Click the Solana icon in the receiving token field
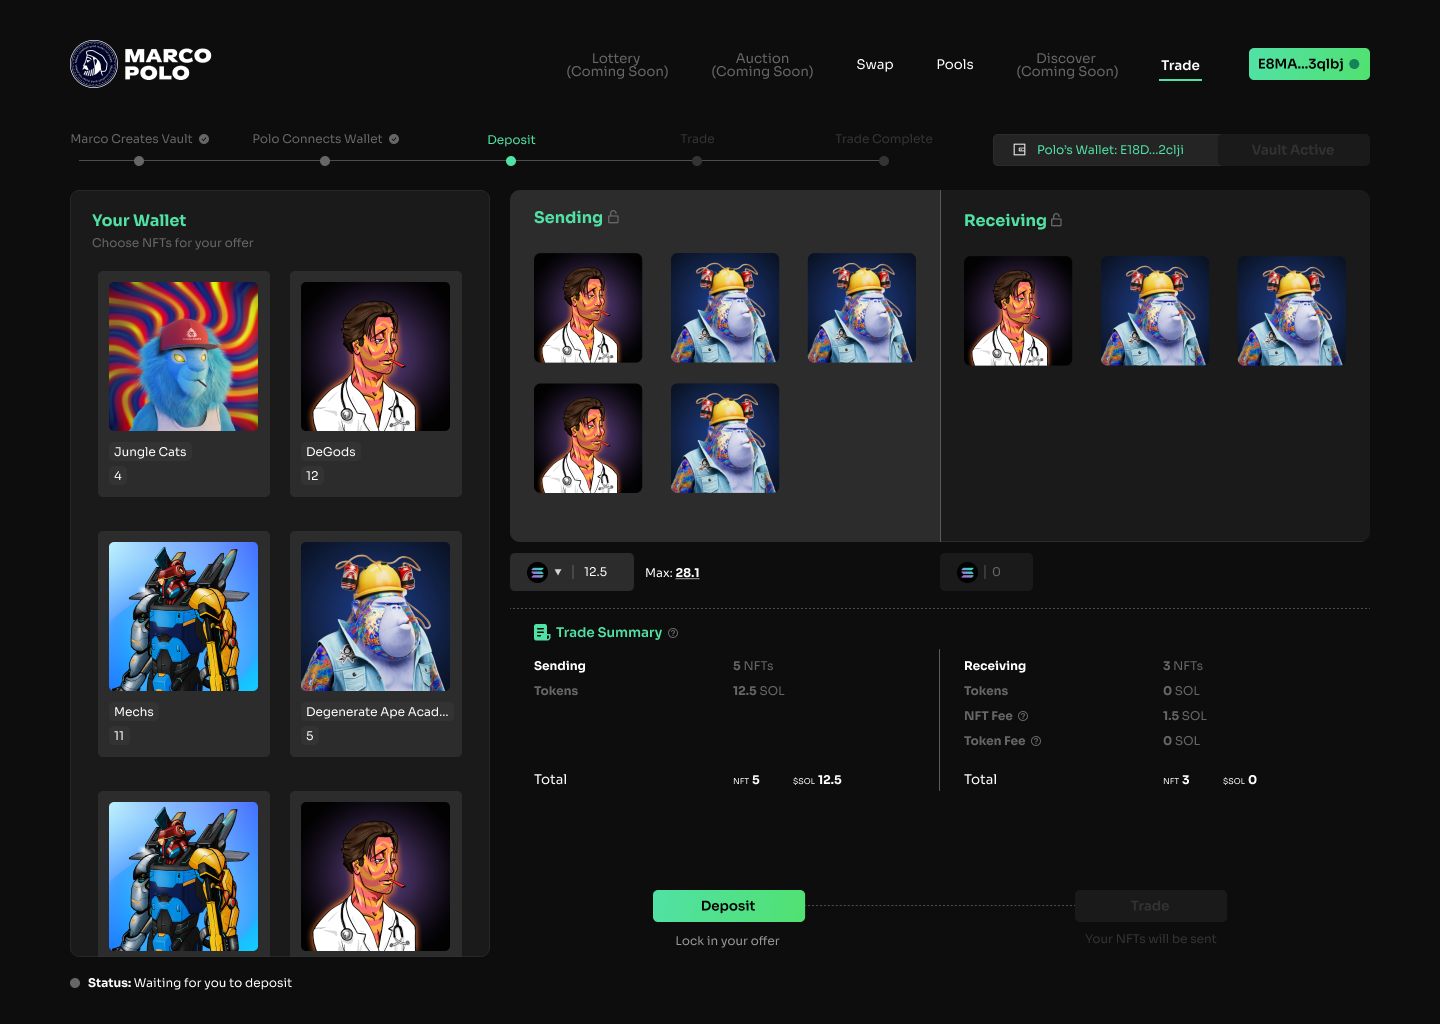1440x1024 pixels. [966, 572]
